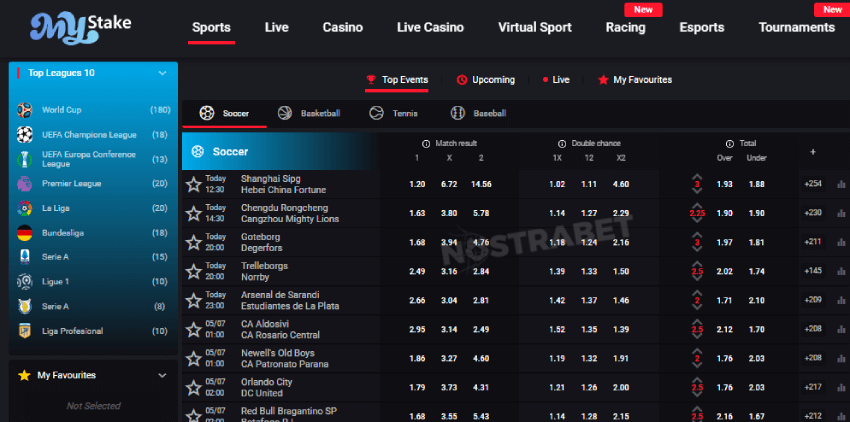Bet on Shanghai Sipg win at 1.20
Screen dimensions: 850x422
click(417, 184)
